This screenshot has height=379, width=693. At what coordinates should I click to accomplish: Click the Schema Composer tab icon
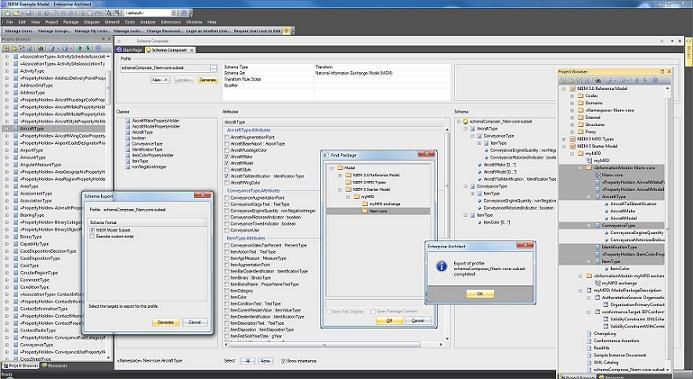pos(149,50)
